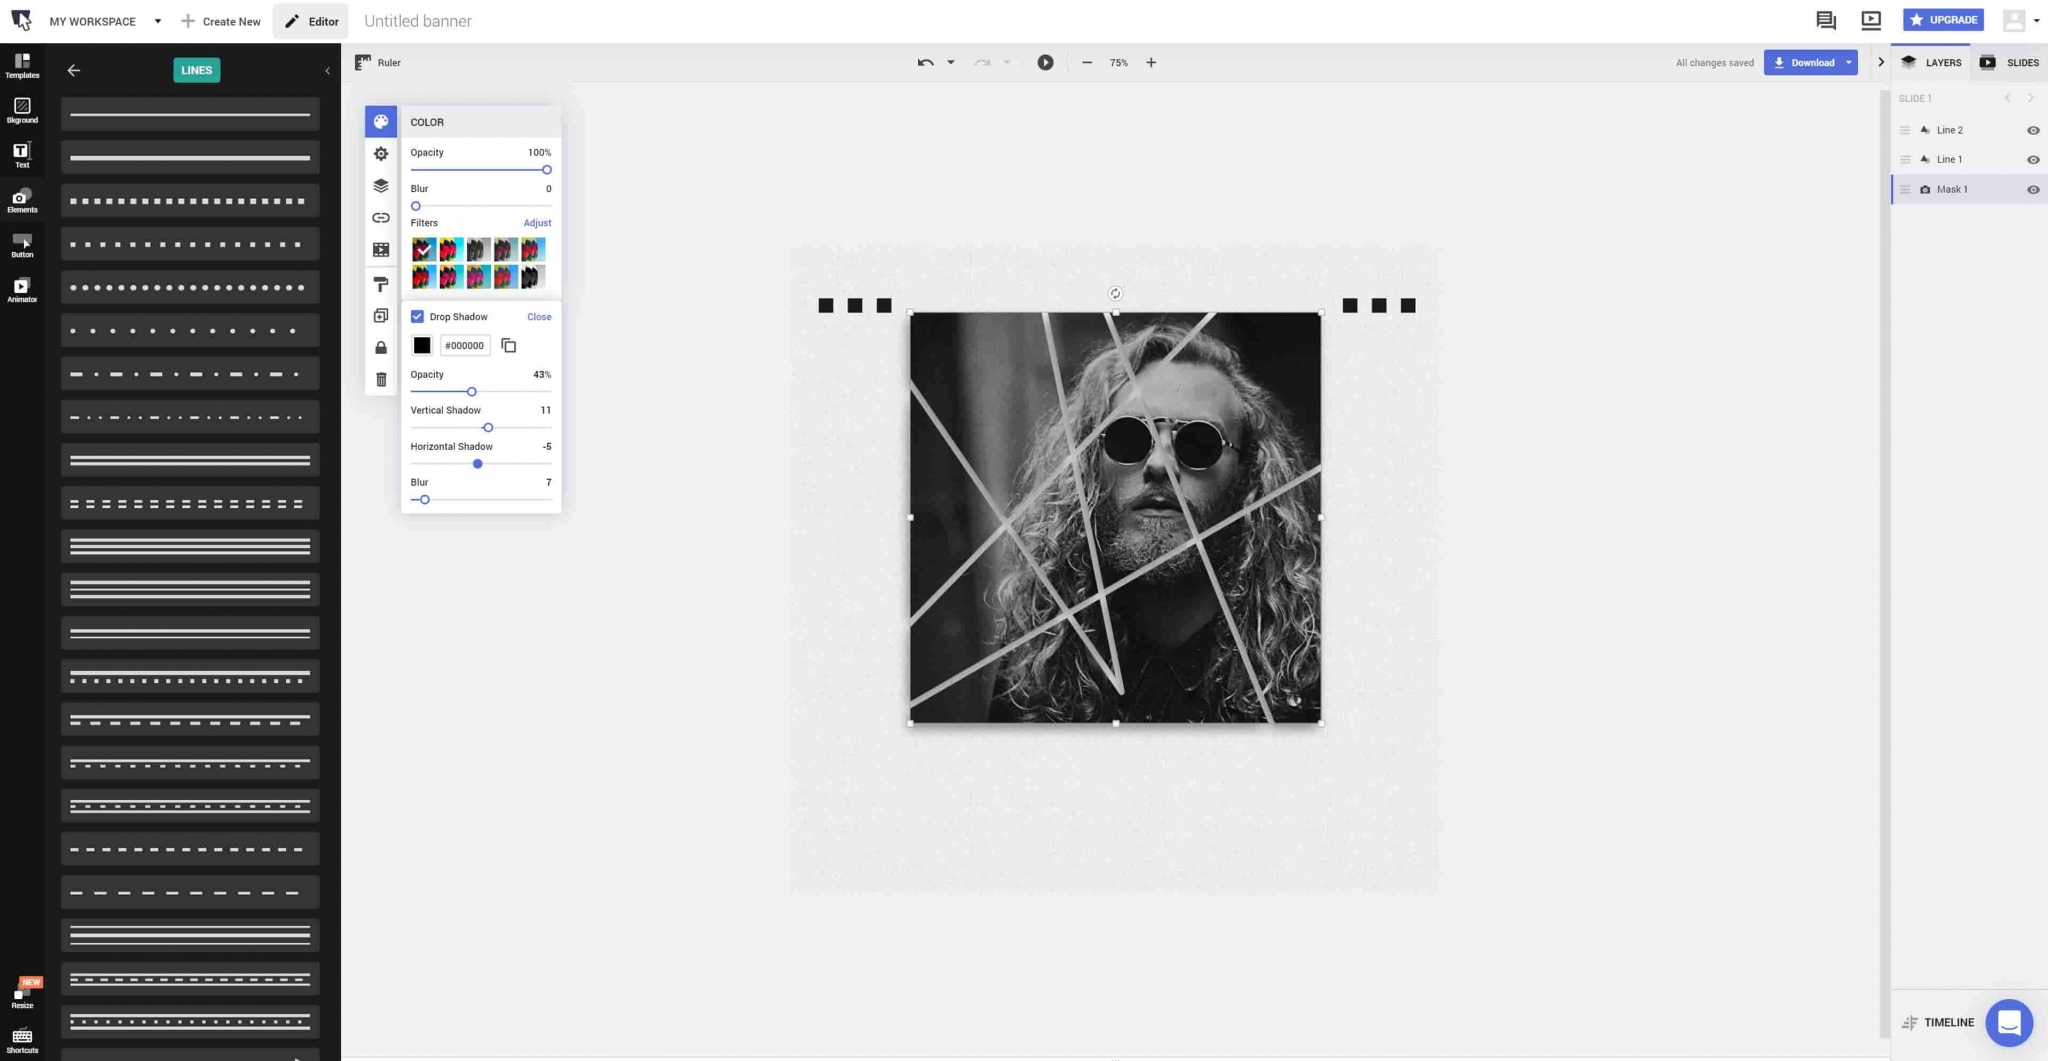Select the Text tool in sidebar
Viewport: 2048px width, 1061px height.
[21, 154]
